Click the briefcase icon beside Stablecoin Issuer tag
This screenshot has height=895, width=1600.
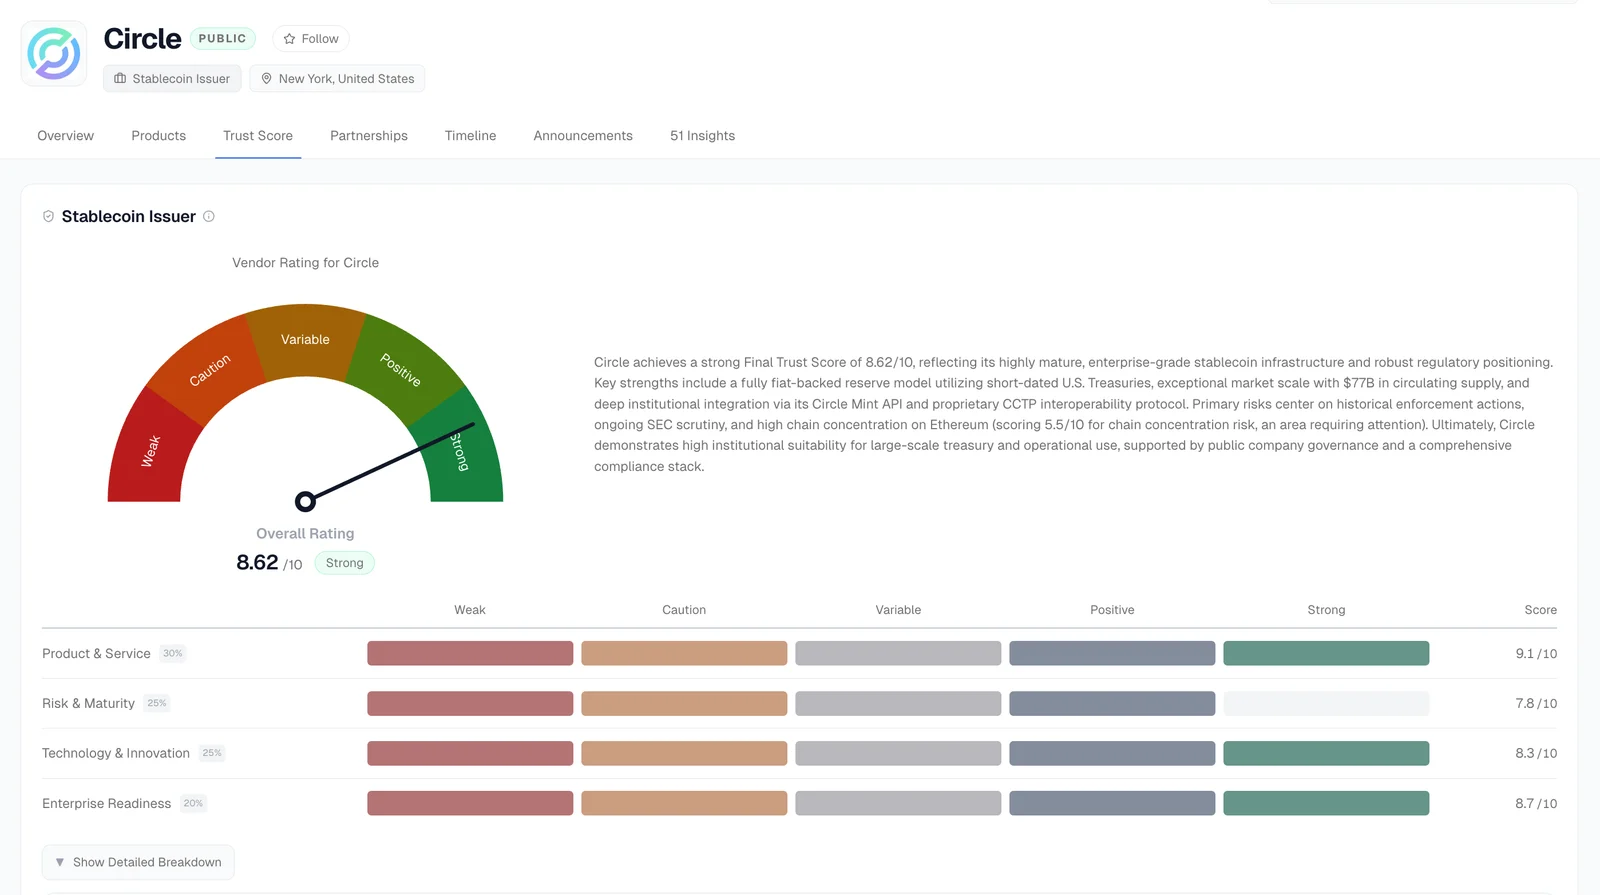pos(120,78)
